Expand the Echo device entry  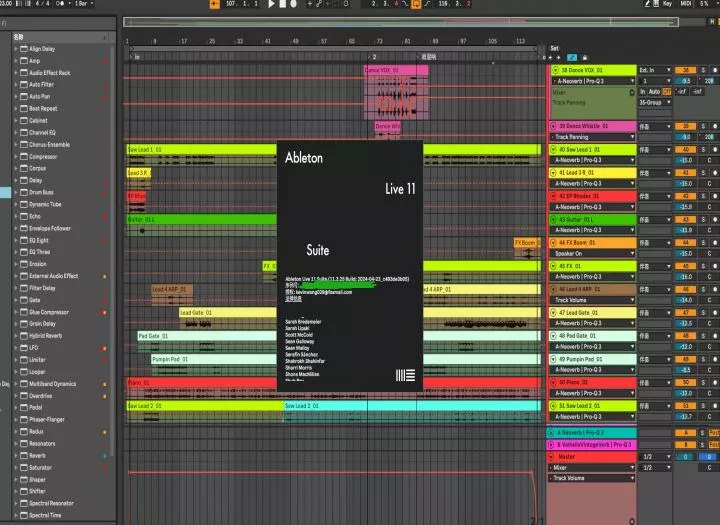pos(16,216)
